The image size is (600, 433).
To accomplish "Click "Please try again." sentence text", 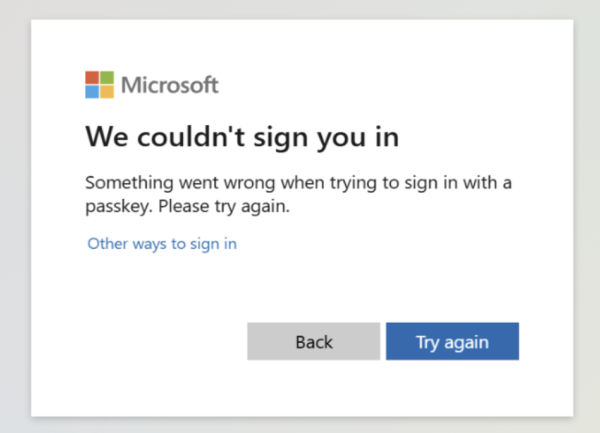I will [224, 207].
